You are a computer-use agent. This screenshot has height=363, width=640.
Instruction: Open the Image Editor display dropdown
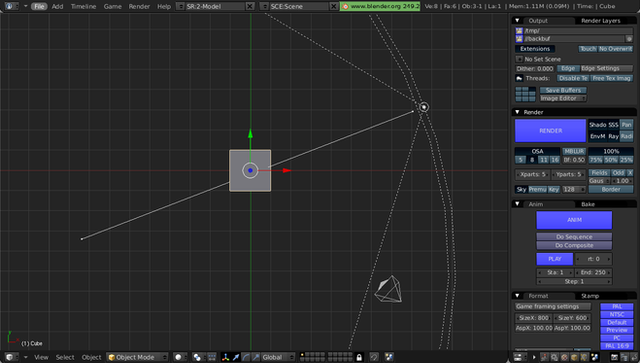pos(563,98)
